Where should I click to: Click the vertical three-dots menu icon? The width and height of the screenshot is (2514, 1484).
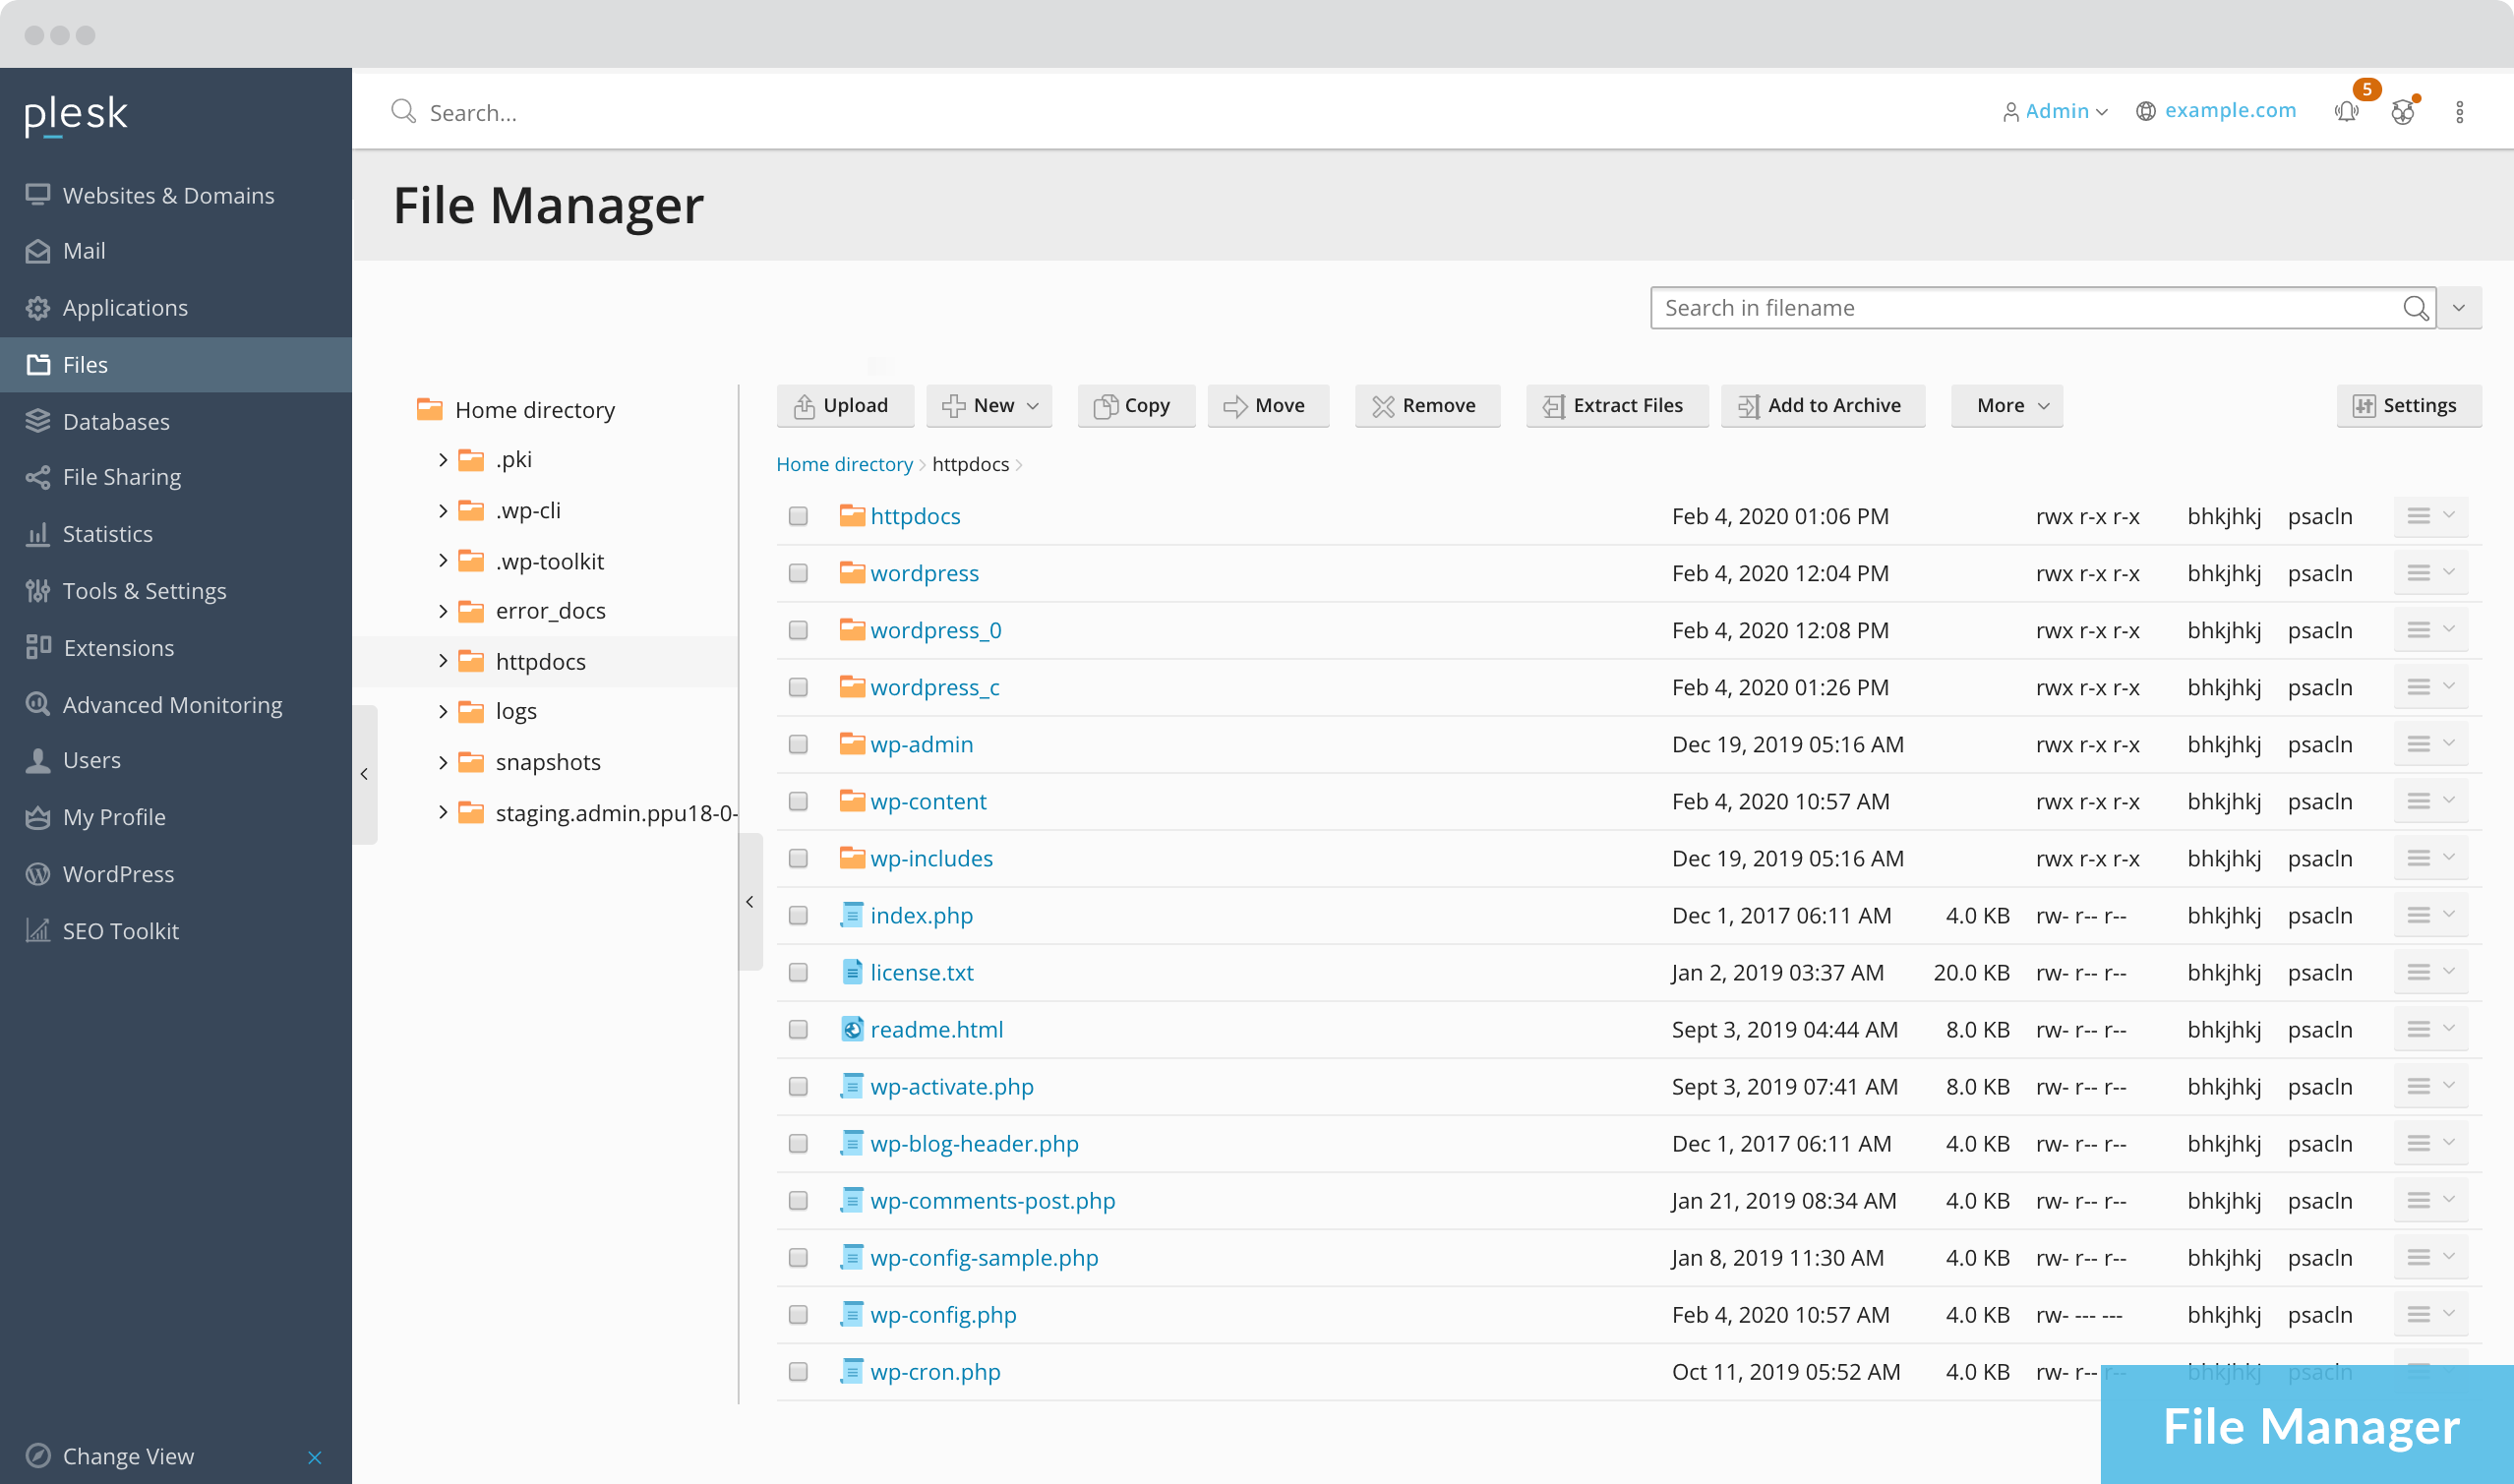[2459, 111]
